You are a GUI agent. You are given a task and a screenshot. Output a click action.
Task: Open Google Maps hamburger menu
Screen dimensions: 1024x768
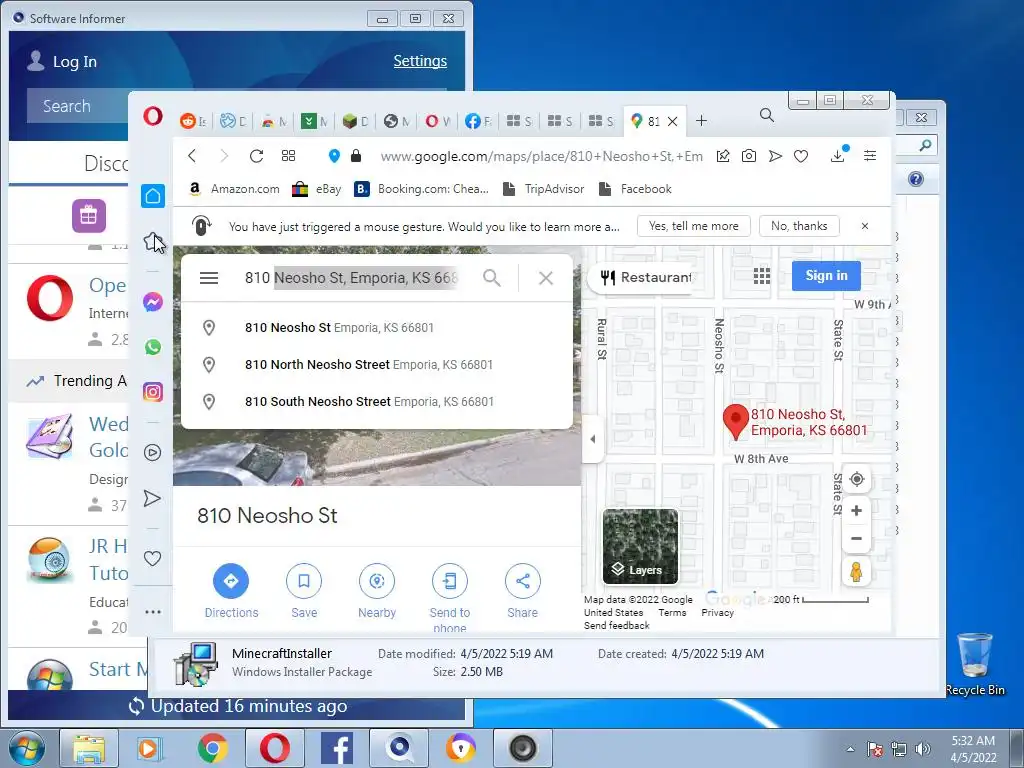[209, 278]
